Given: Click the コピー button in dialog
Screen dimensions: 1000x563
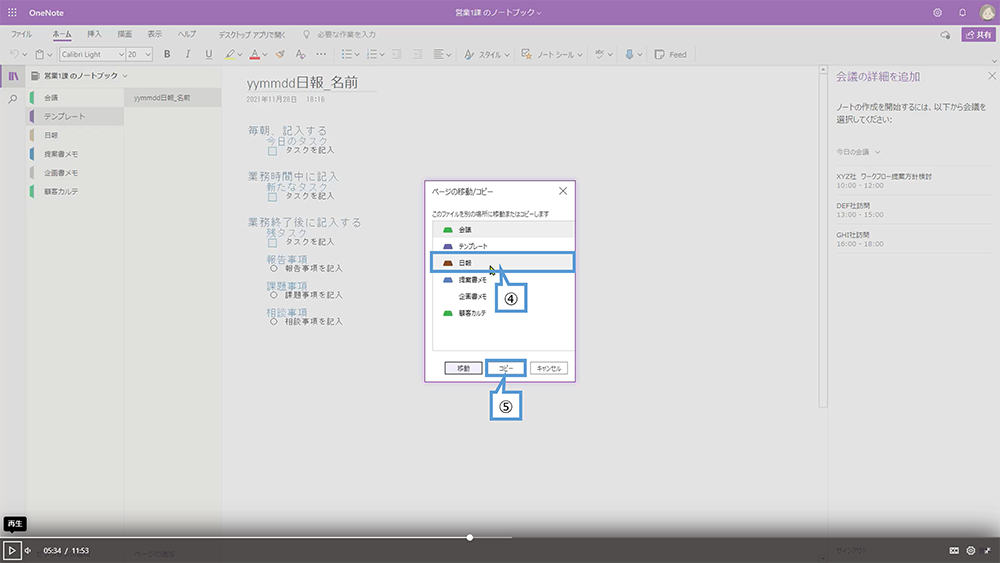Looking at the screenshot, I should pyautogui.click(x=506, y=368).
